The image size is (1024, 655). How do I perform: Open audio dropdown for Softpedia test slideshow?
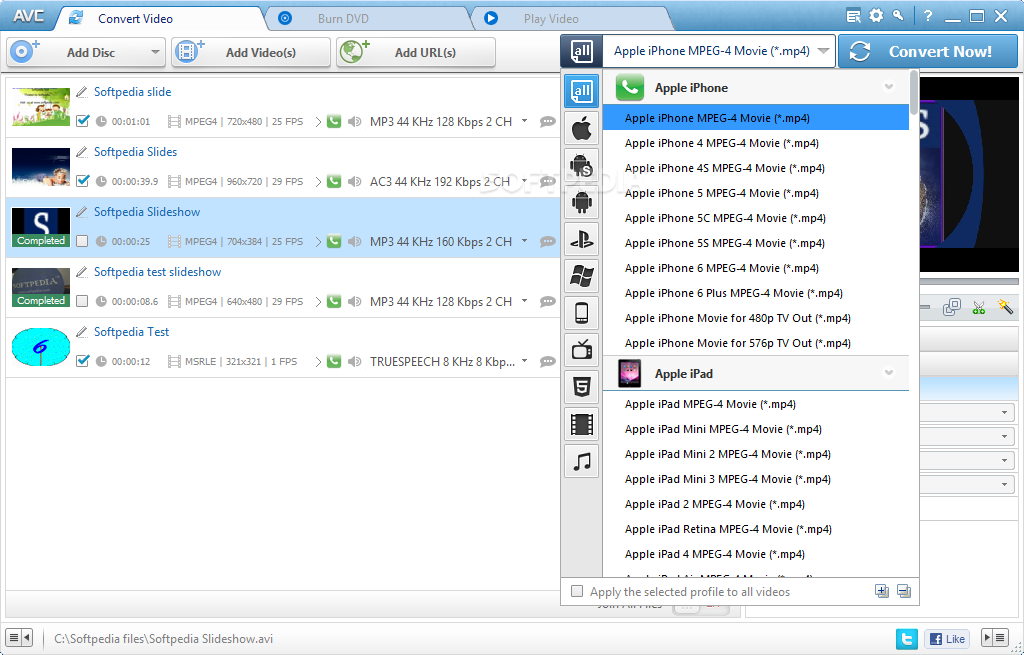[524, 301]
